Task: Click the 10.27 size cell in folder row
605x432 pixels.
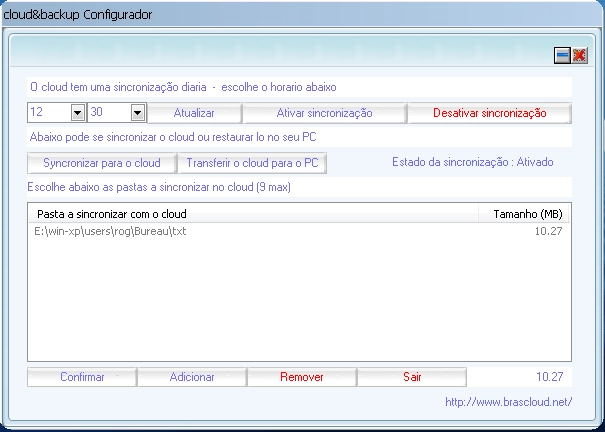Action: pyautogui.click(x=548, y=231)
